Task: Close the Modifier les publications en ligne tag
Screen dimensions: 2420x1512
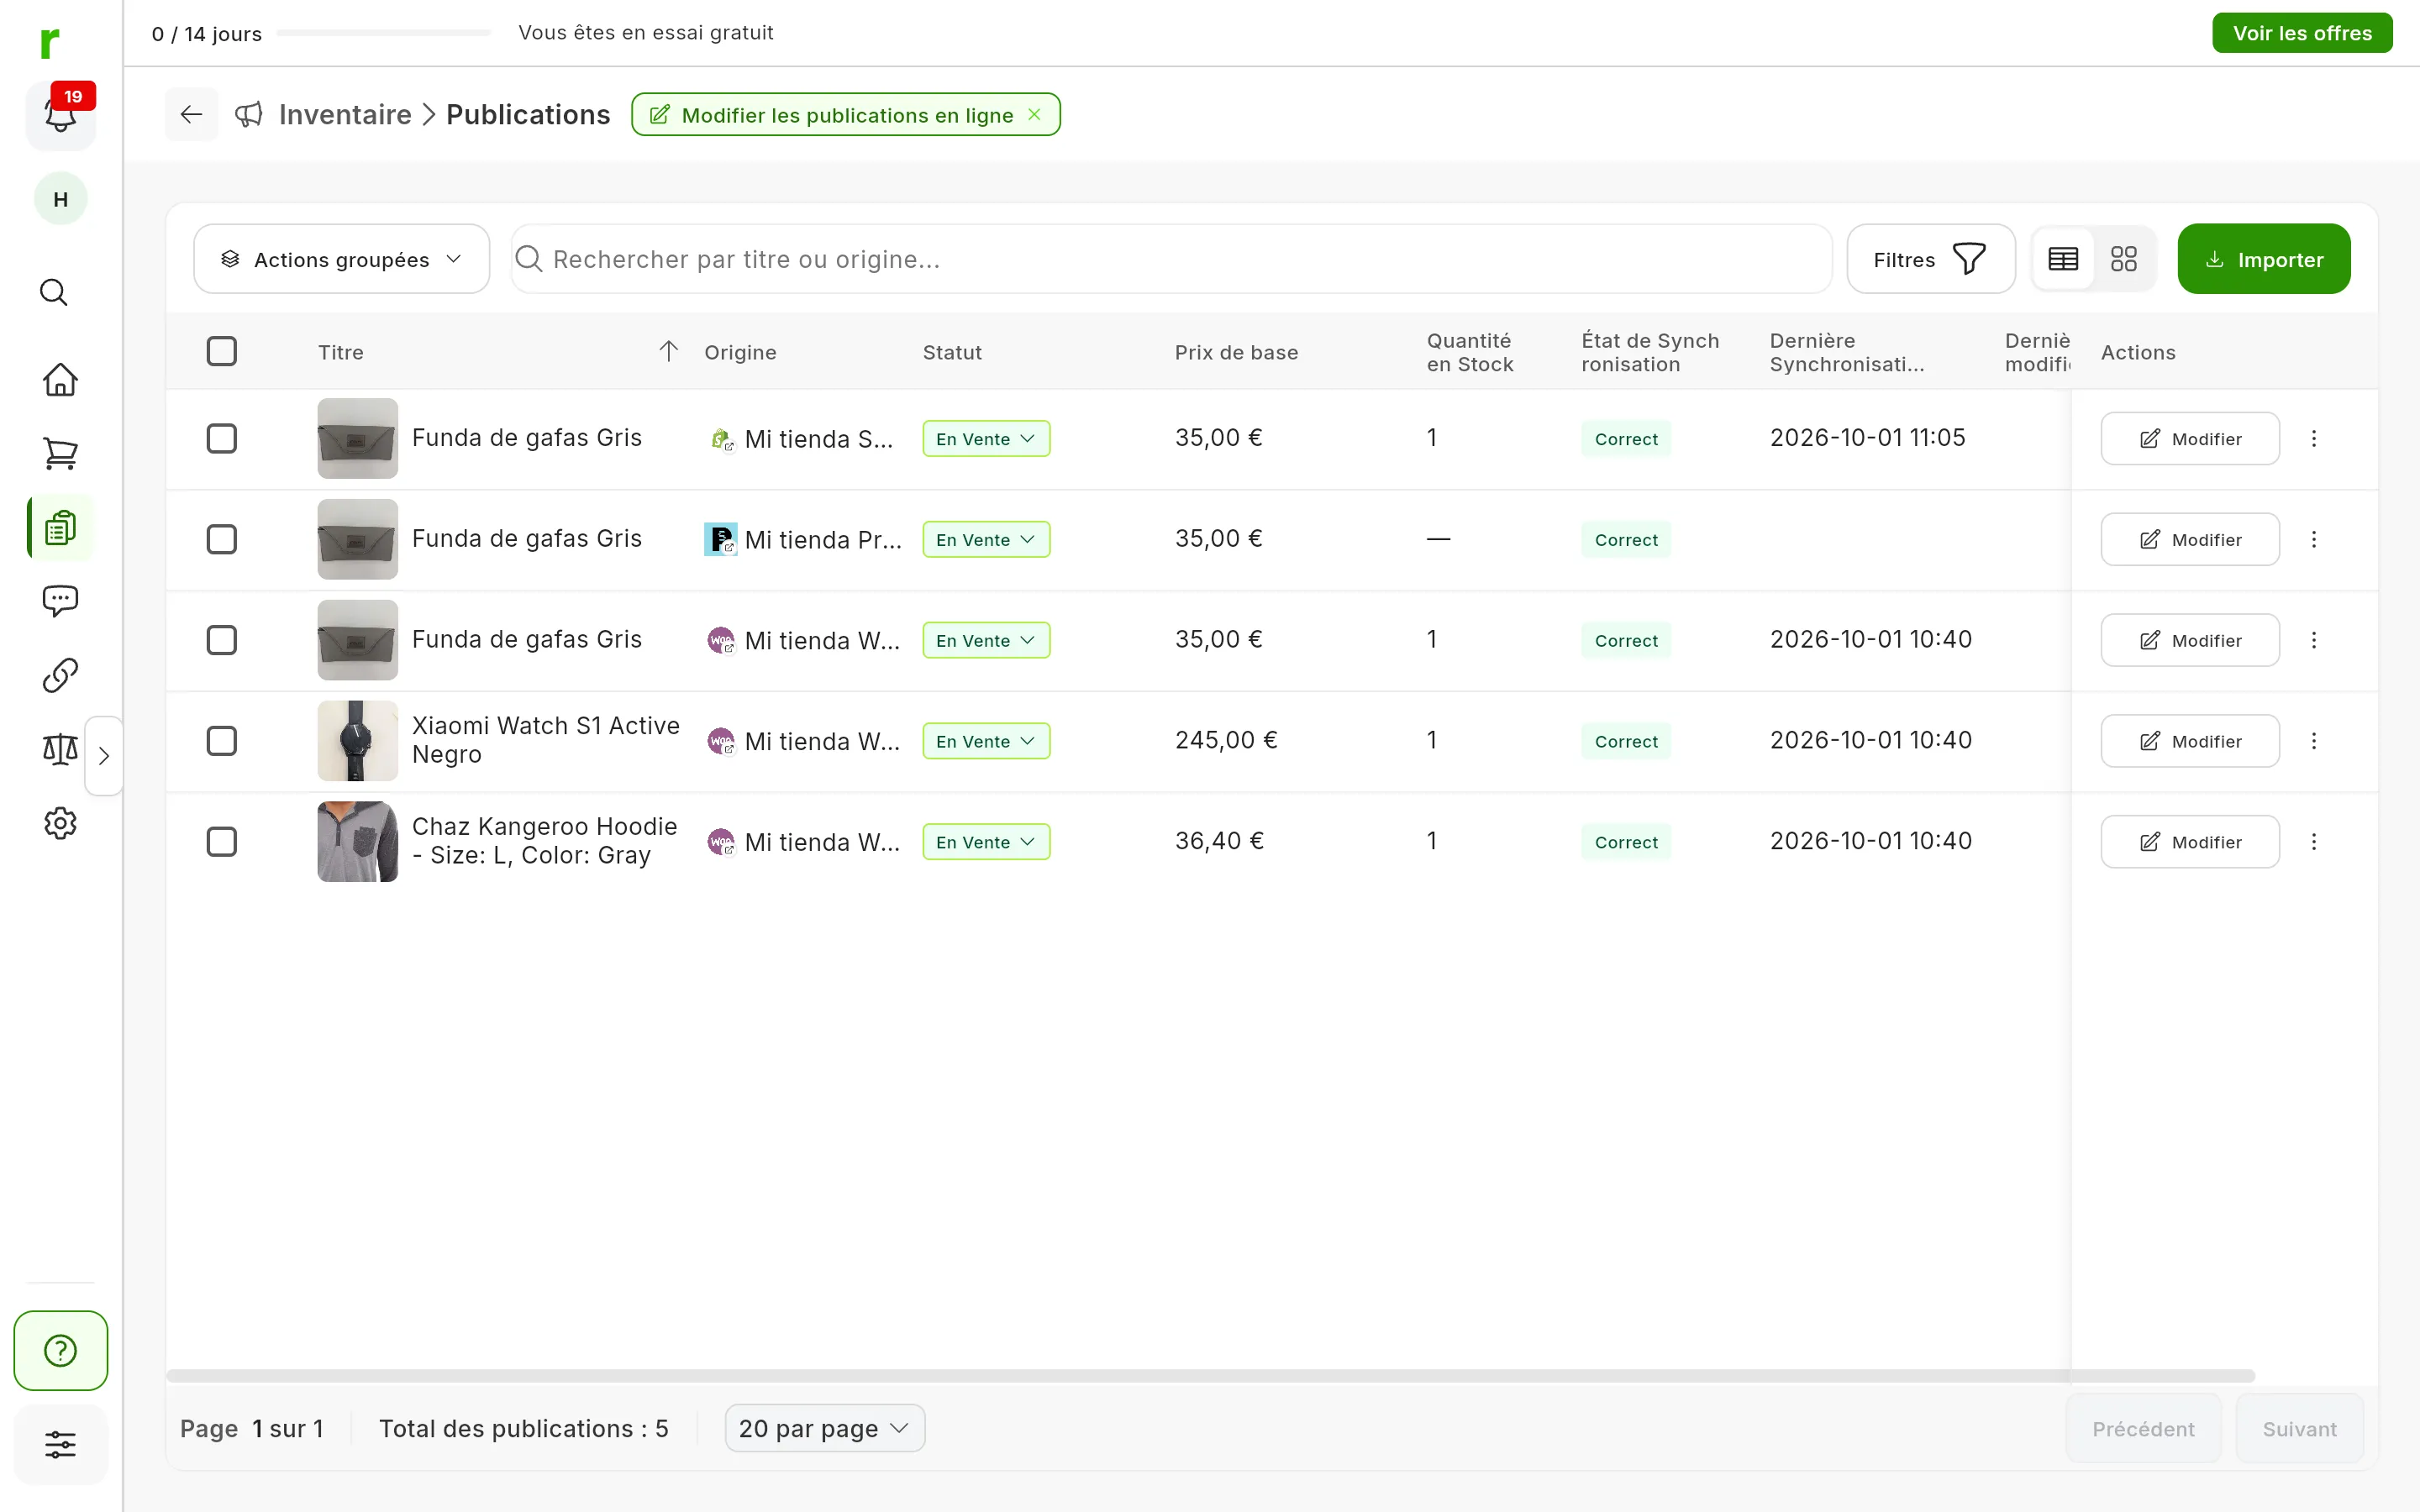Action: (x=1034, y=114)
